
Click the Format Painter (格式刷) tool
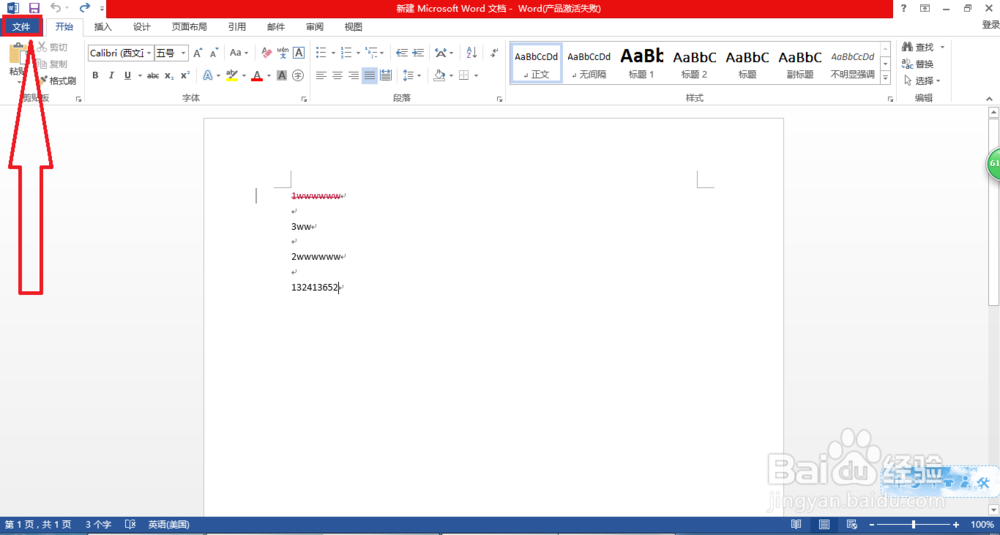57,81
